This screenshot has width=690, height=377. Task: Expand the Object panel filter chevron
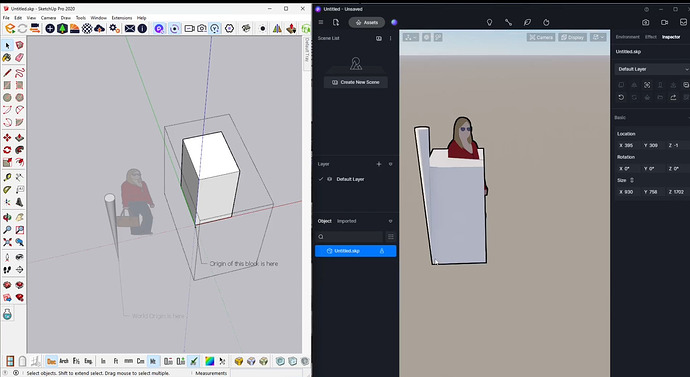(x=390, y=221)
